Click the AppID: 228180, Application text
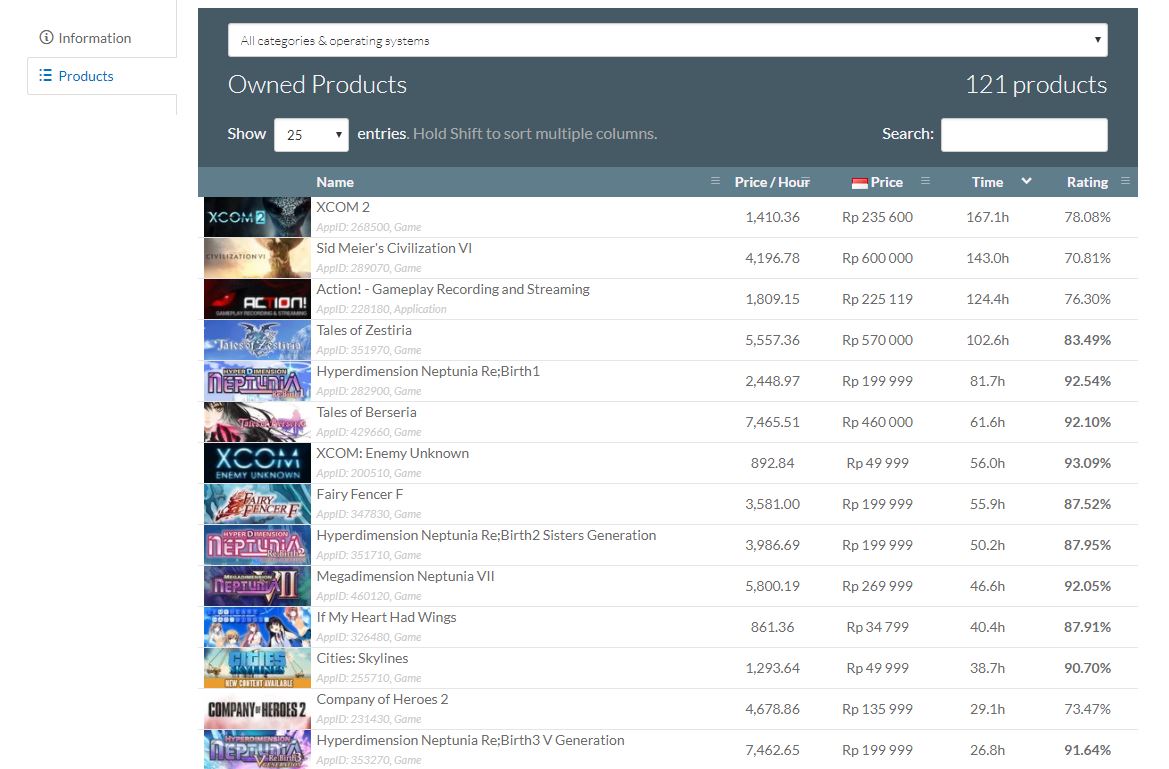 coord(381,310)
